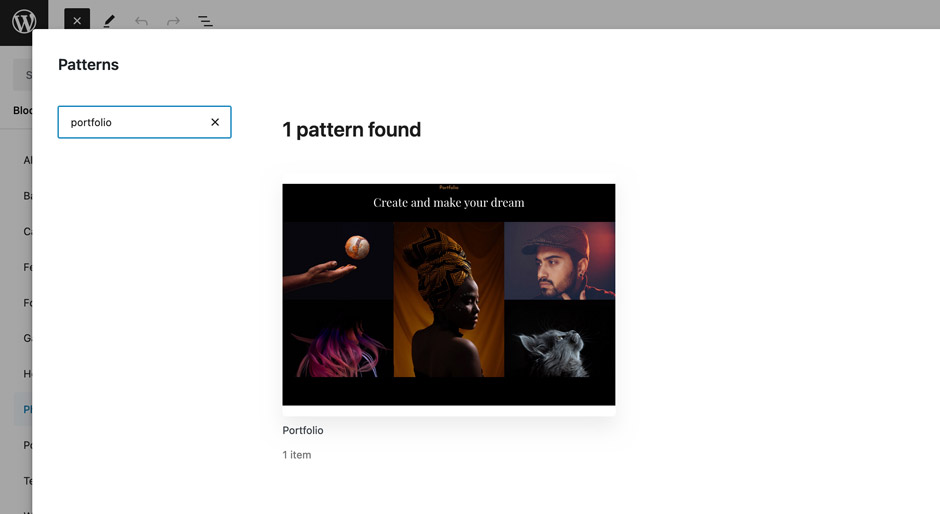This screenshot has height=514, width=940.
Task: Click inside the patterns search field
Action: click(x=135, y=122)
